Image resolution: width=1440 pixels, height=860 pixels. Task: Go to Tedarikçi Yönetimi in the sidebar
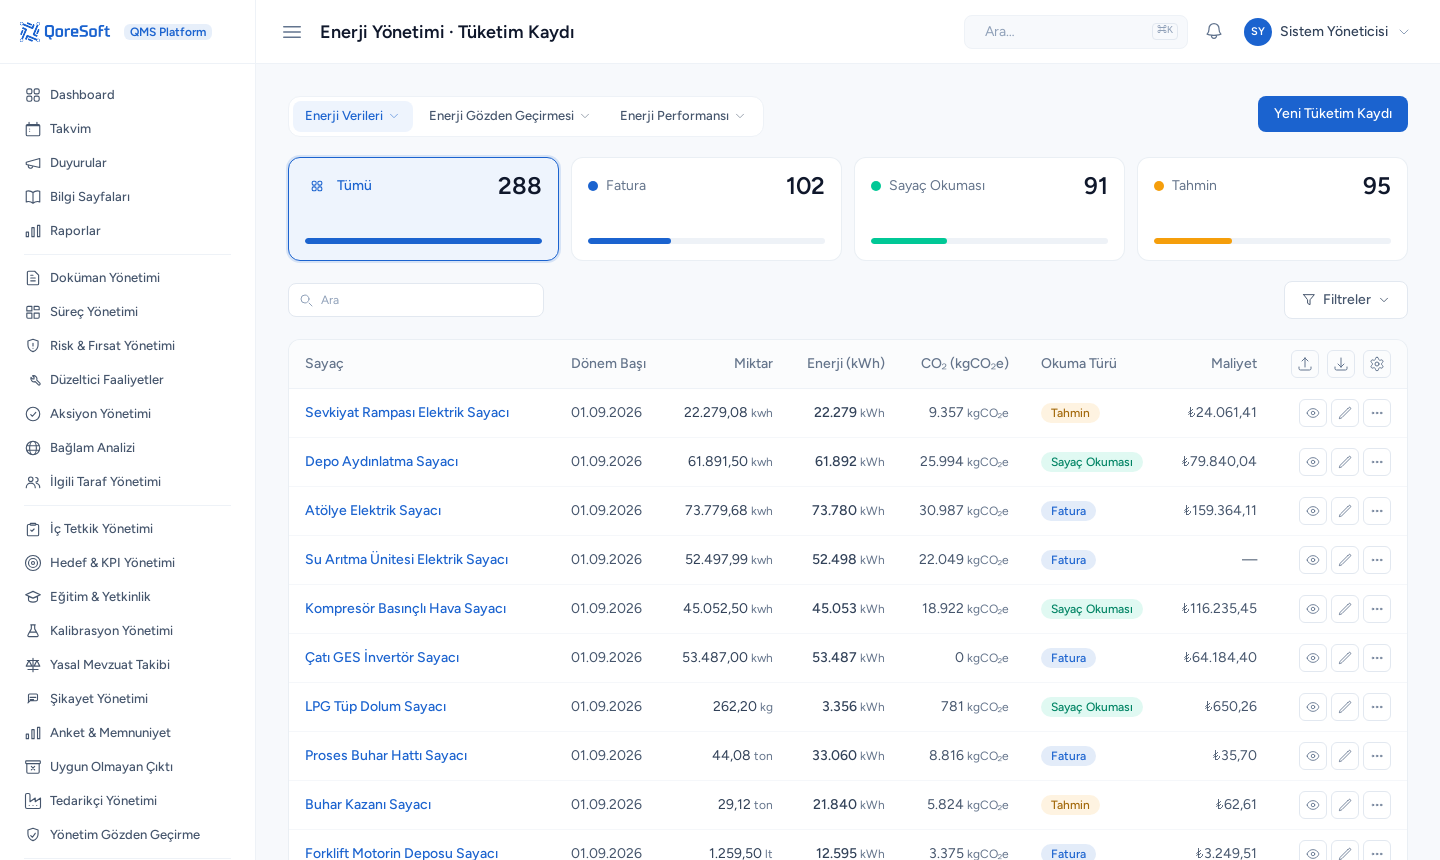[128, 801]
